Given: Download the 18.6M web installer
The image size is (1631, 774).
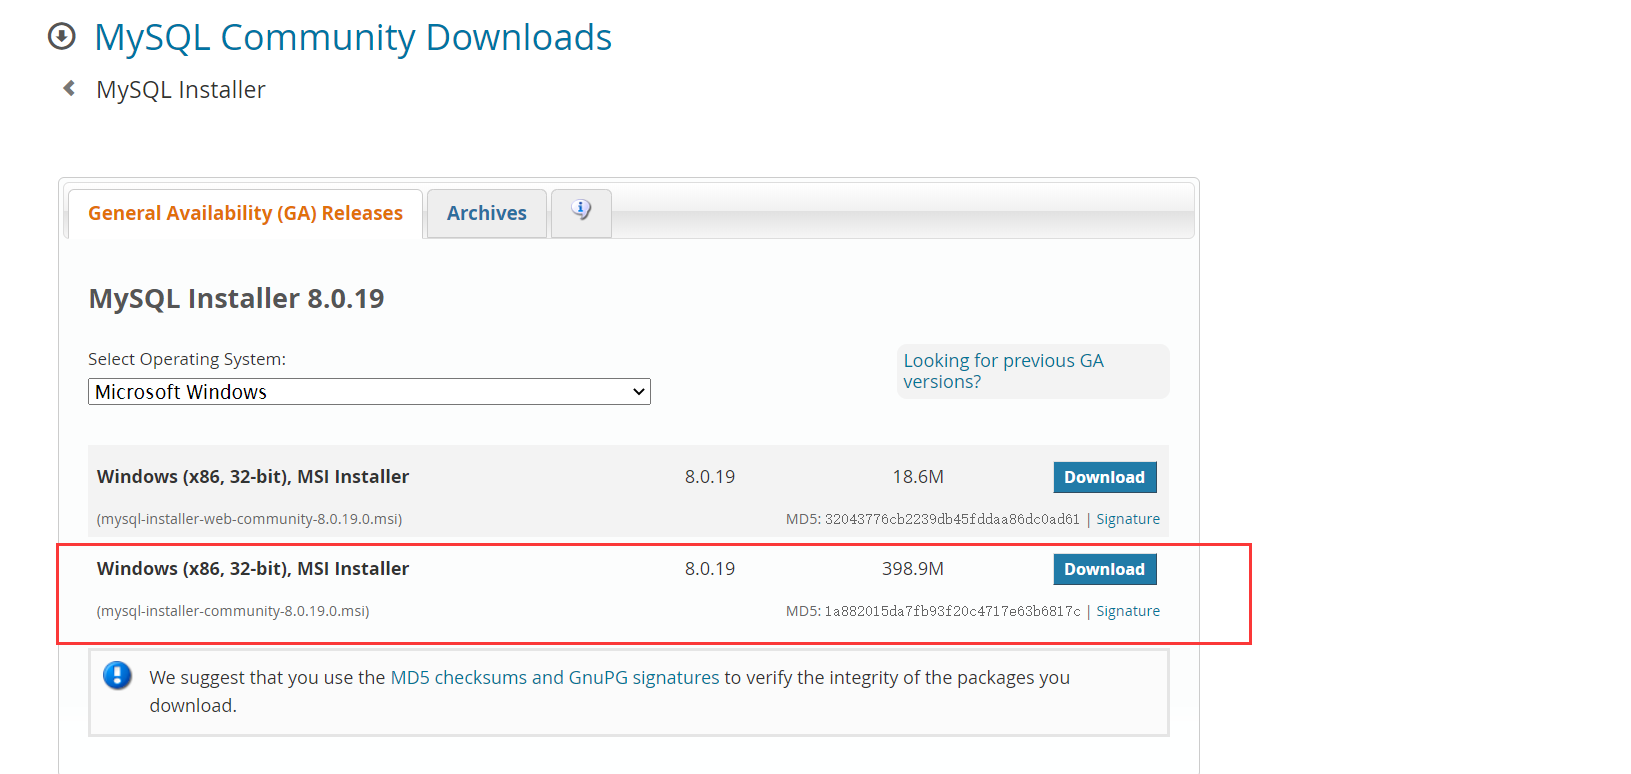Looking at the screenshot, I should tap(1105, 477).
